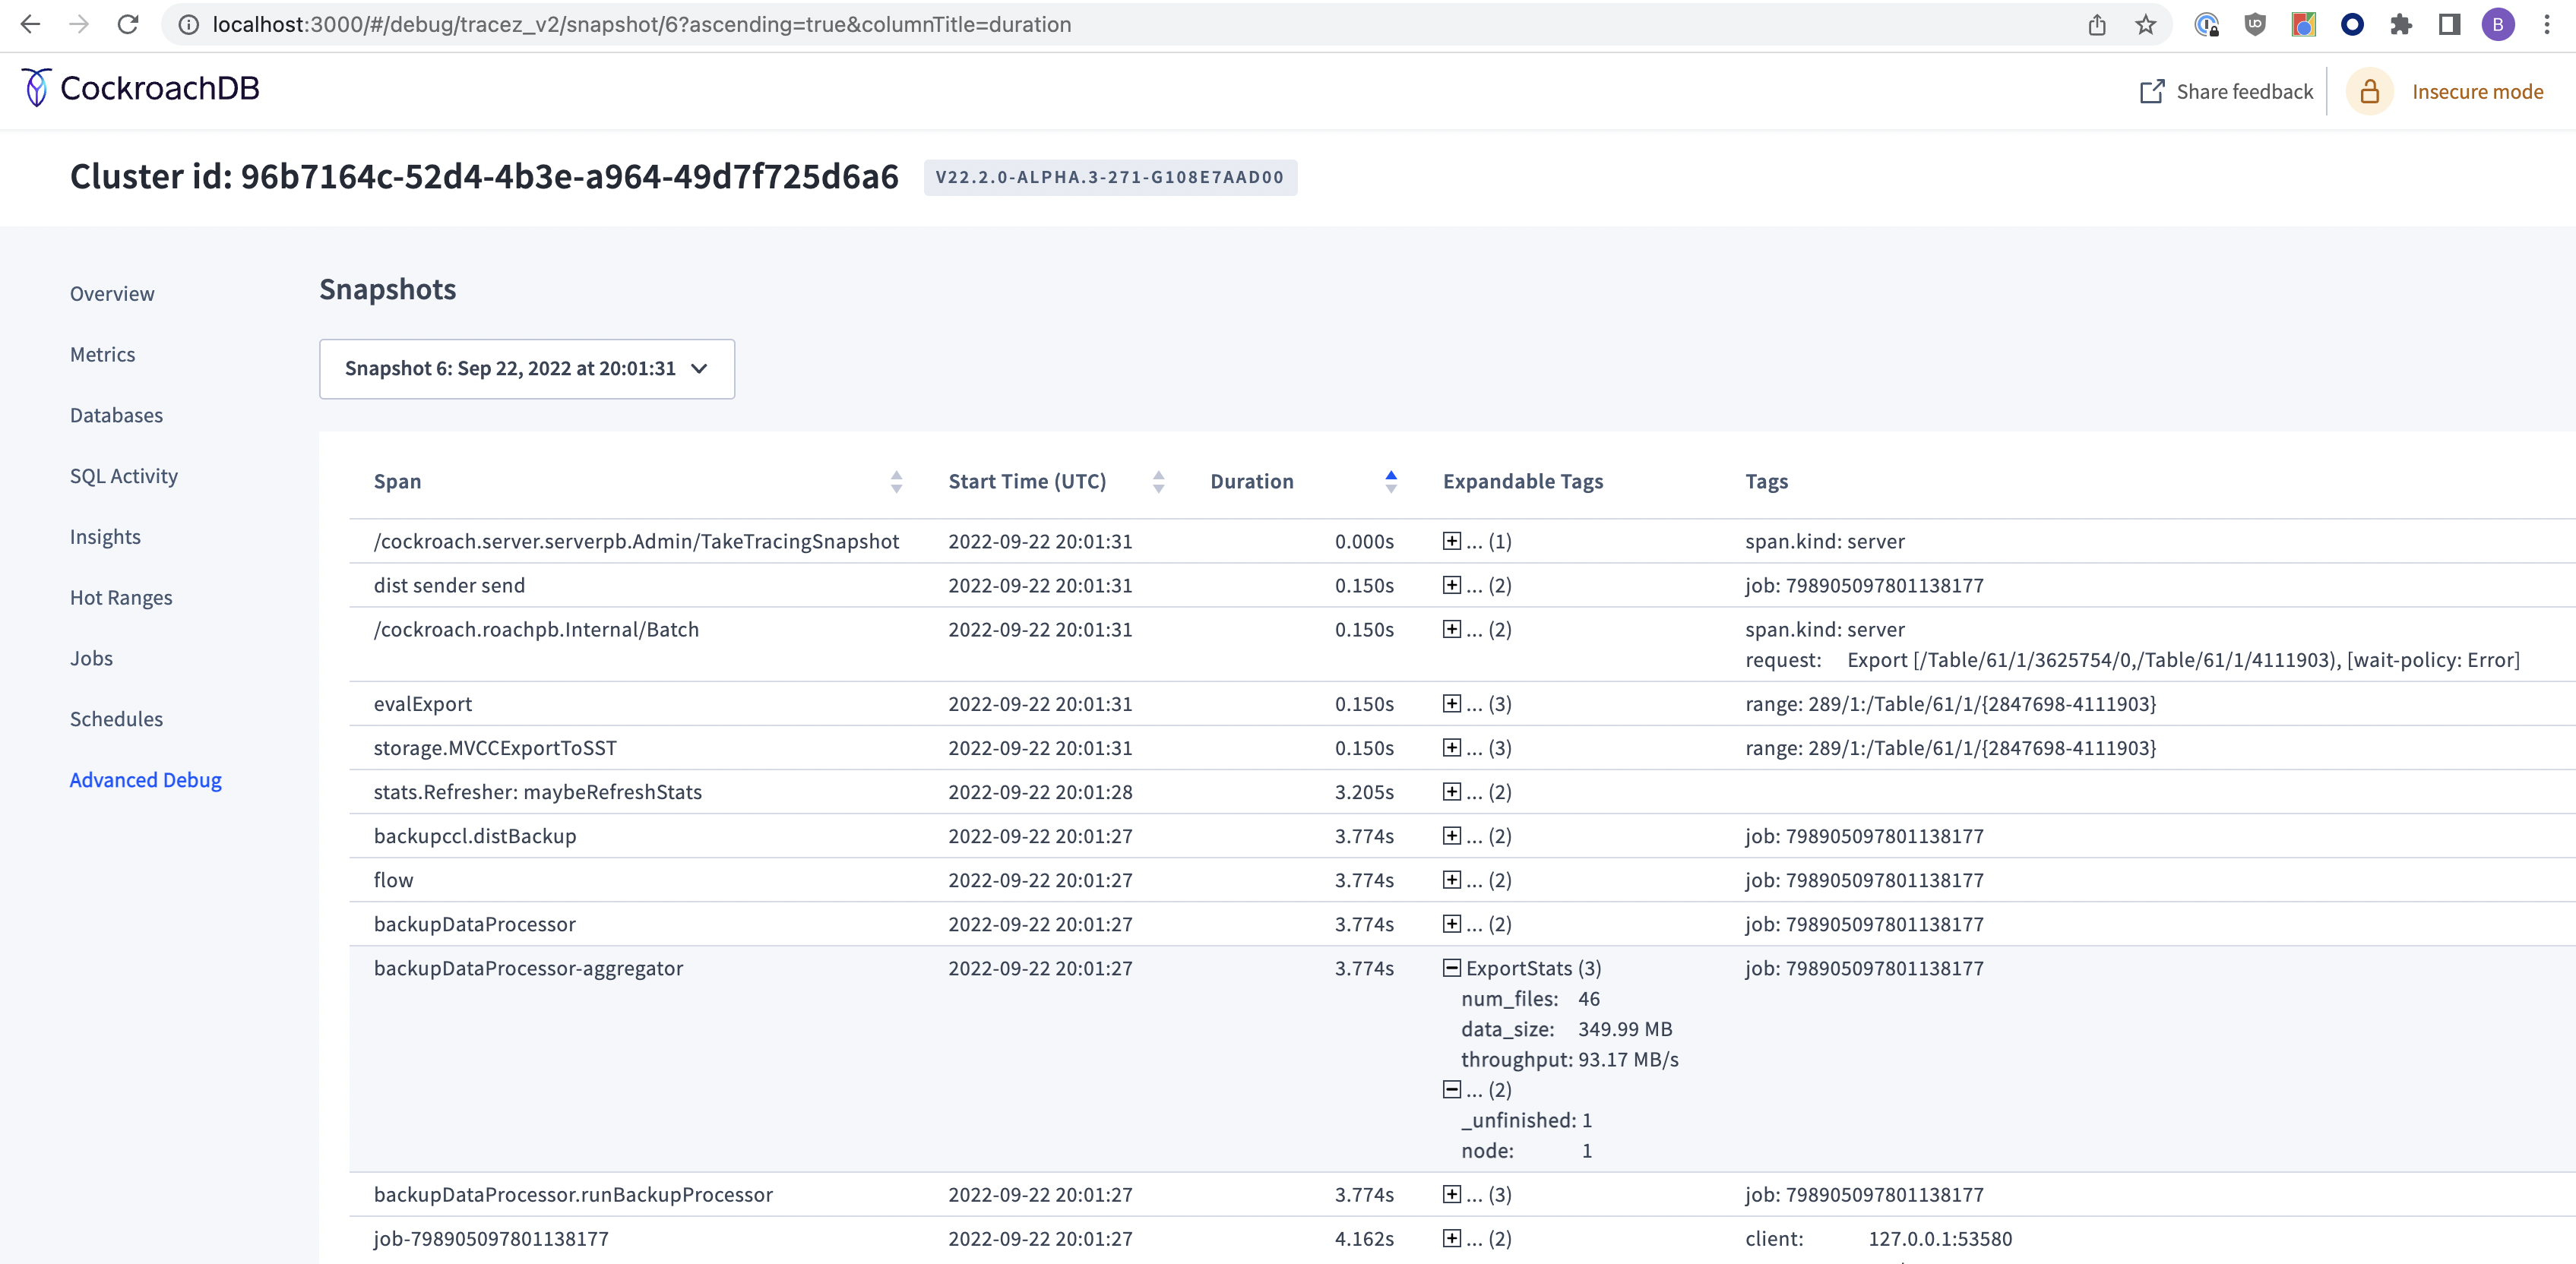
Task: Click the CockroachDB logo icon
Action: coord(36,88)
